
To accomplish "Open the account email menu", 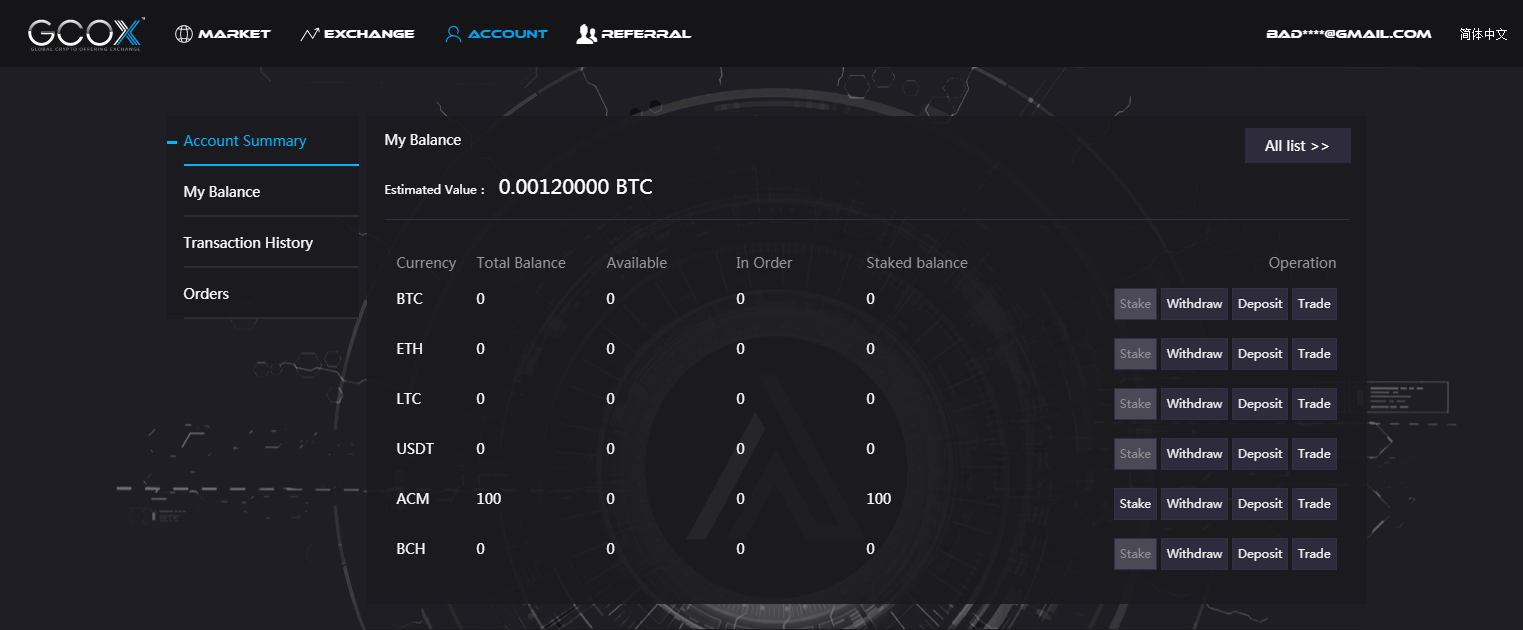I will click(x=1348, y=34).
